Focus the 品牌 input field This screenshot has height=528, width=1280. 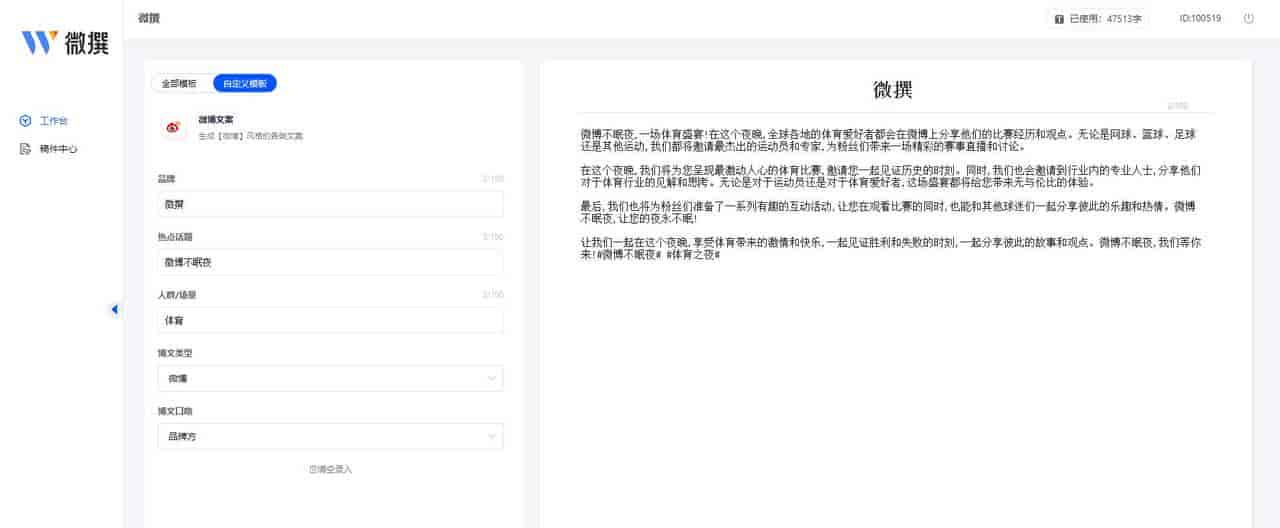[x=331, y=204]
